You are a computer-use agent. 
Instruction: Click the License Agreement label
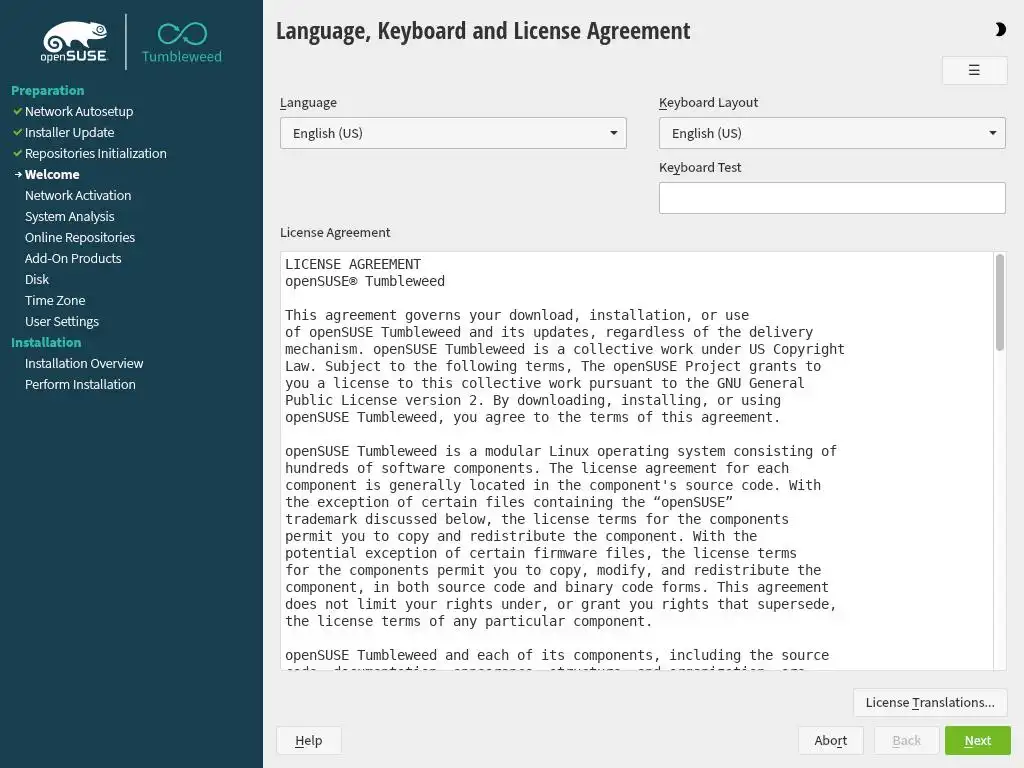pyautogui.click(x=335, y=232)
